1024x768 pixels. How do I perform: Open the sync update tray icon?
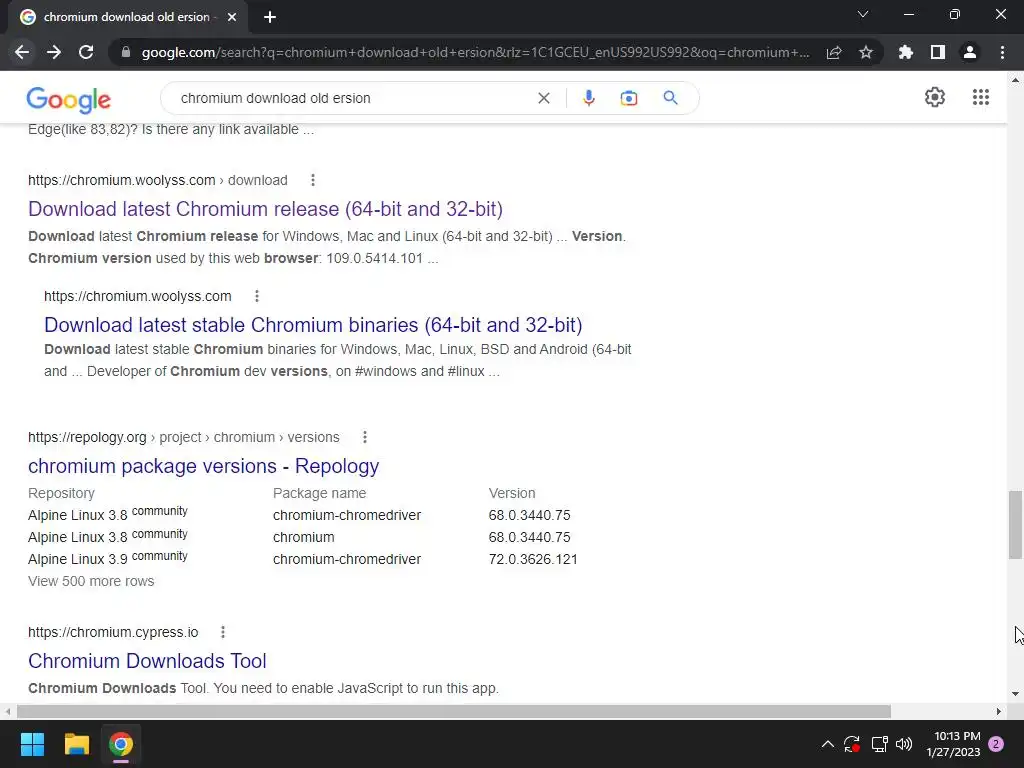click(852, 744)
